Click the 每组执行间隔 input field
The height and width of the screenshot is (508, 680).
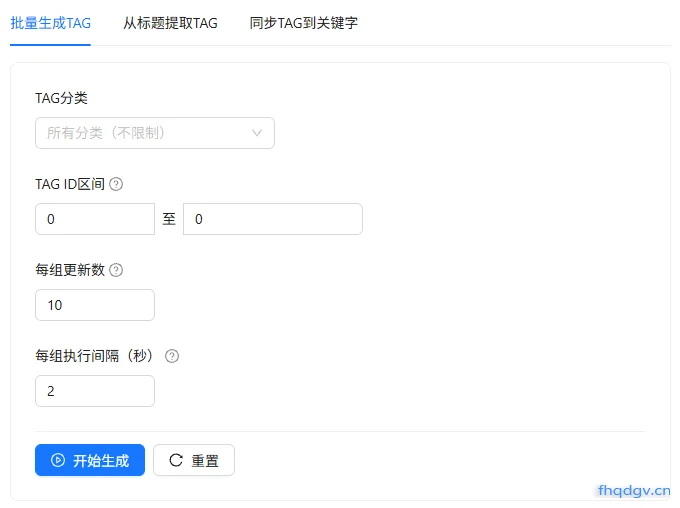coord(95,391)
